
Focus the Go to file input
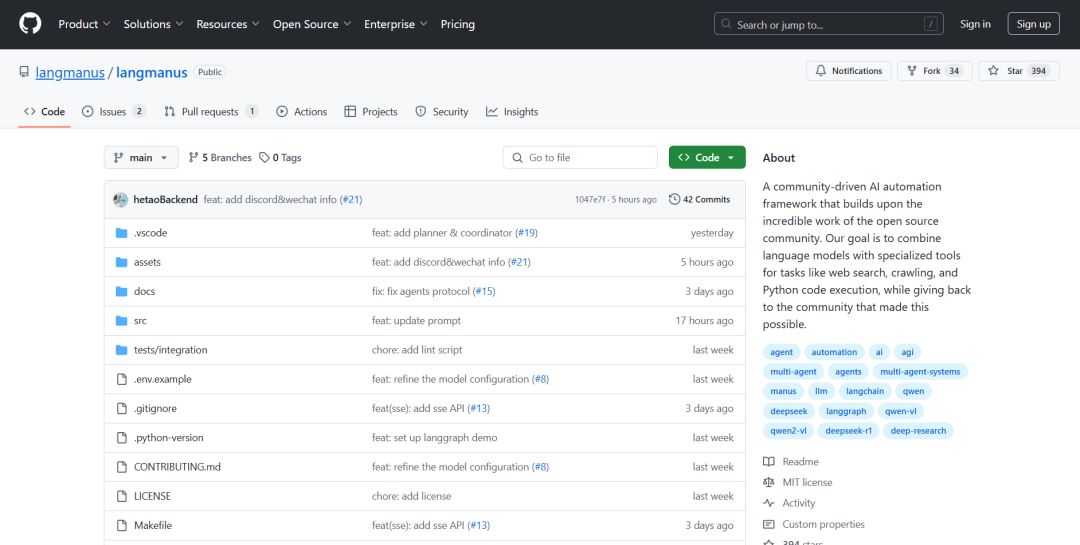[580, 158]
